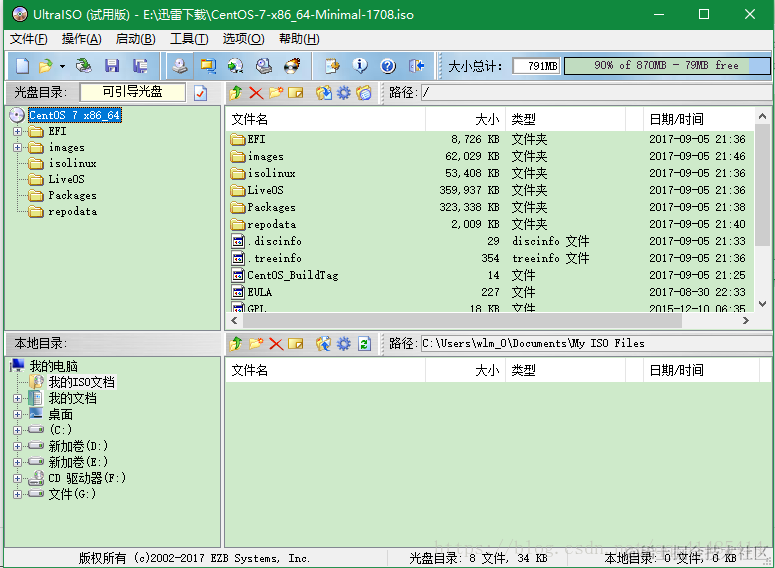Create new folder in local pane toolbar
Viewport: 775px width, 568px height.
point(256,344)
